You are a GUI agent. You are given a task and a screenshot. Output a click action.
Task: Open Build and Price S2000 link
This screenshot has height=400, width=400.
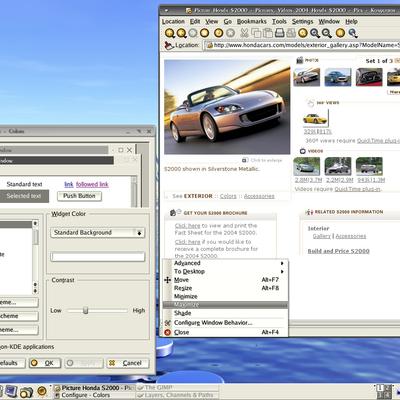(338, 251)
